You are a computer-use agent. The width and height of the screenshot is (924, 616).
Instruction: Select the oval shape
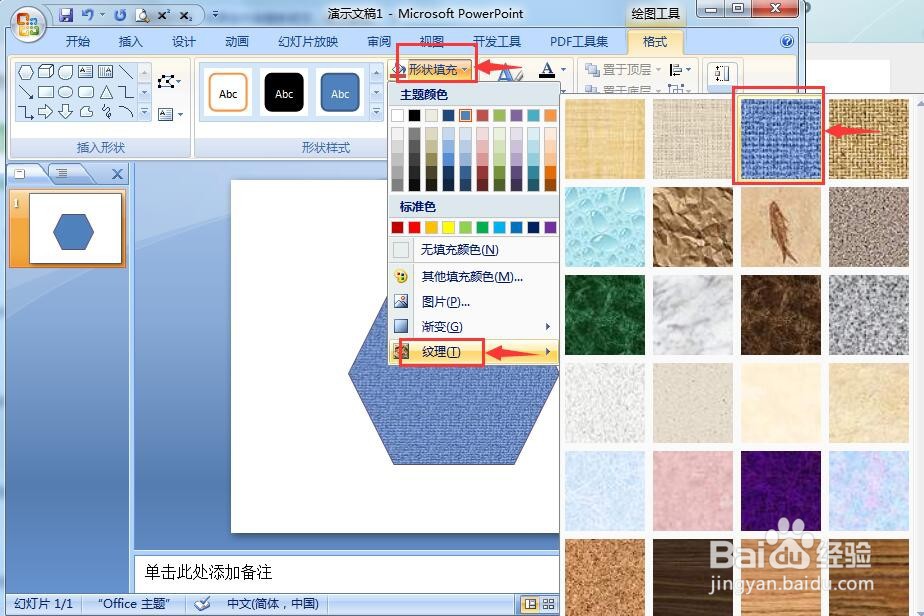(66, 92)
